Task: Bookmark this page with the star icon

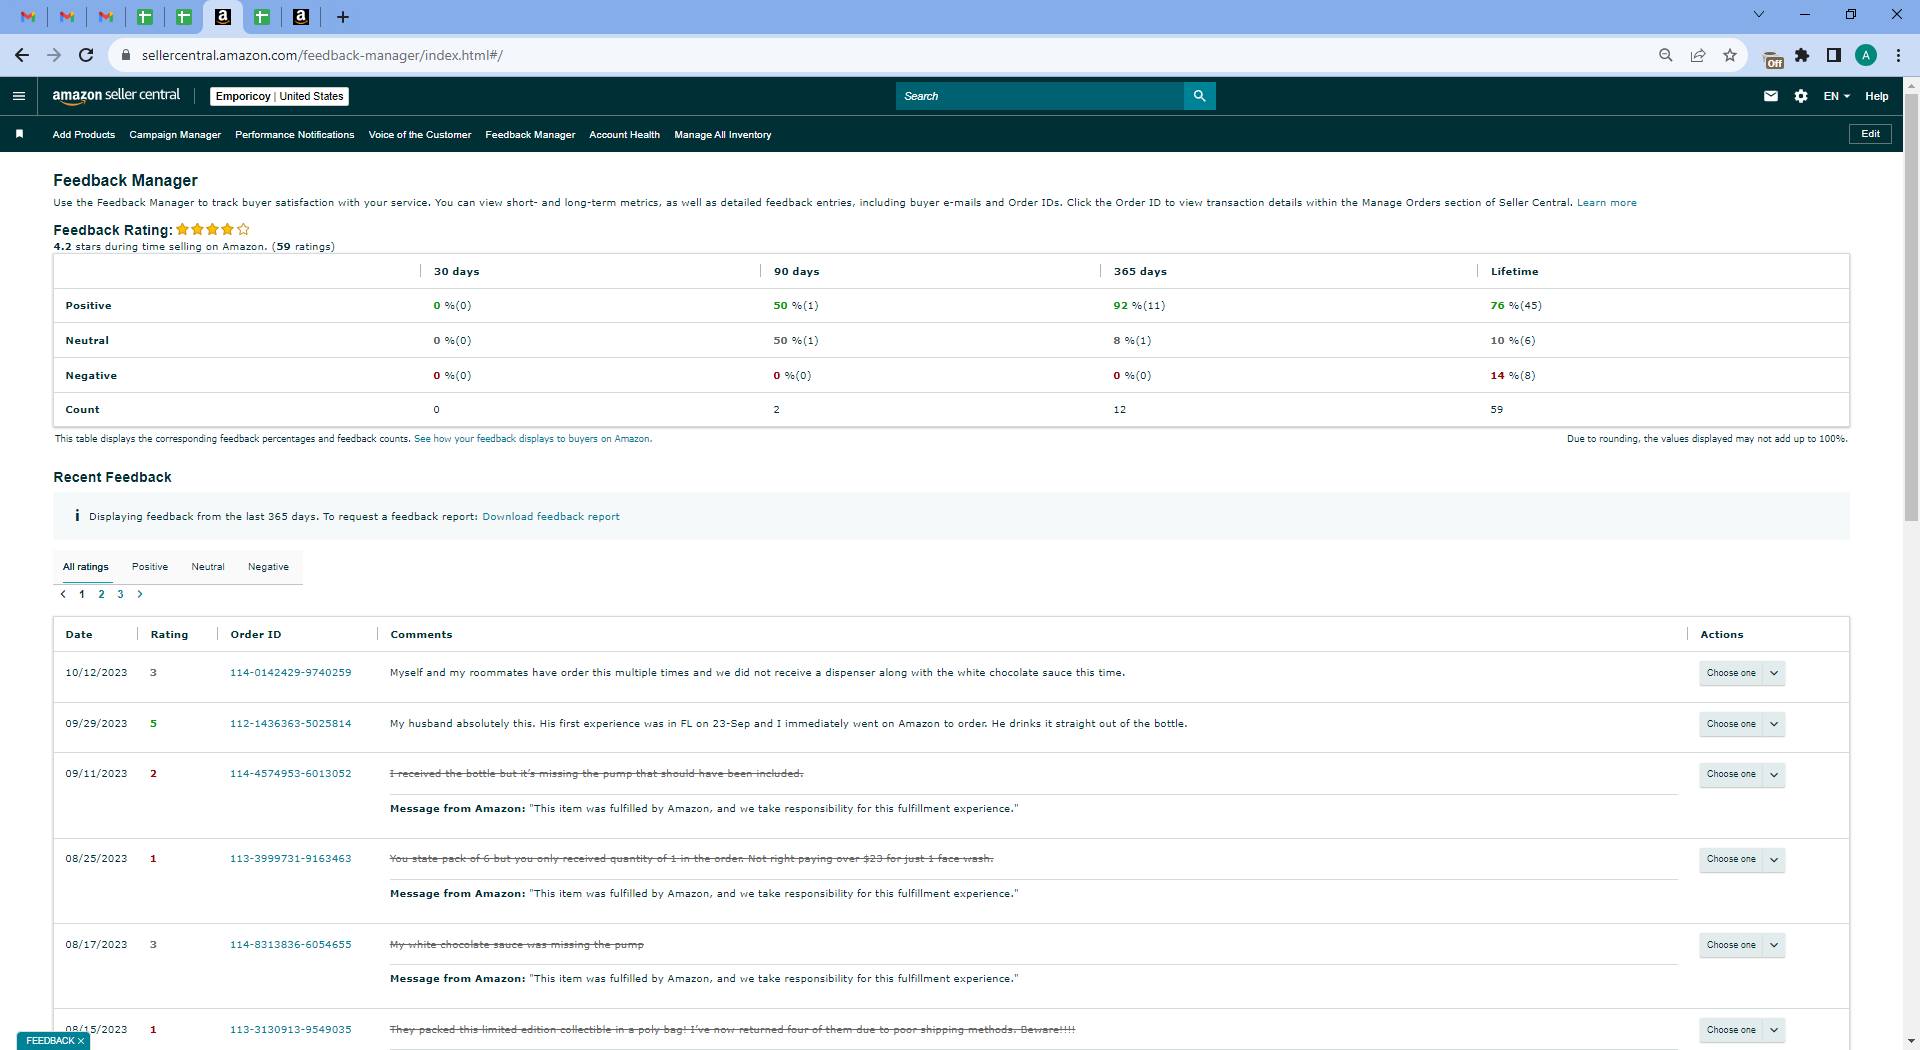Action: pyautogui.click(x=1730, y=55)
